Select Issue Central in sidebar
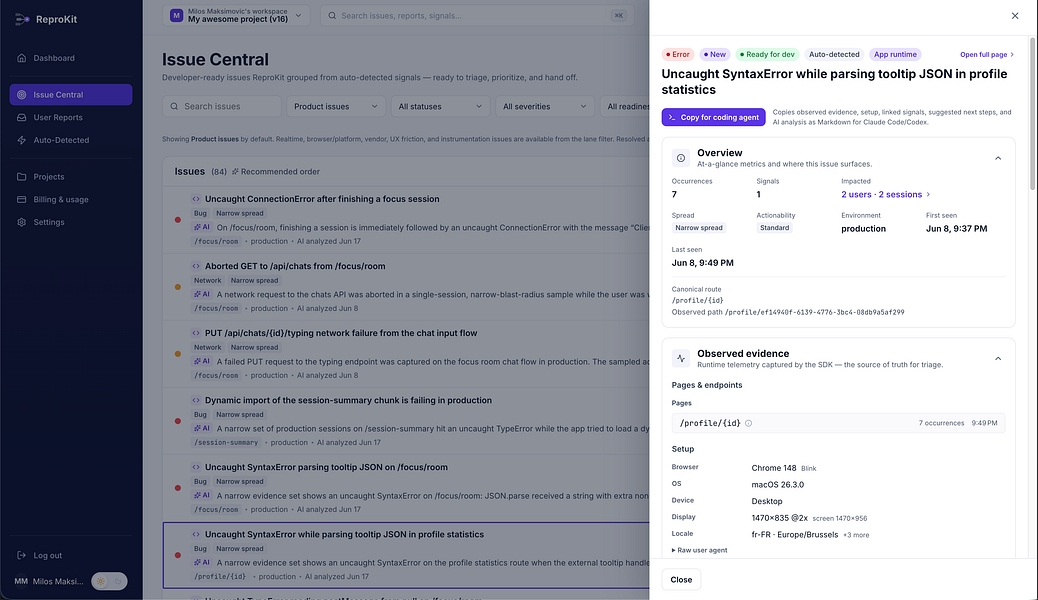The width and height of the screenshot is (1038, 600). (71, 95)
